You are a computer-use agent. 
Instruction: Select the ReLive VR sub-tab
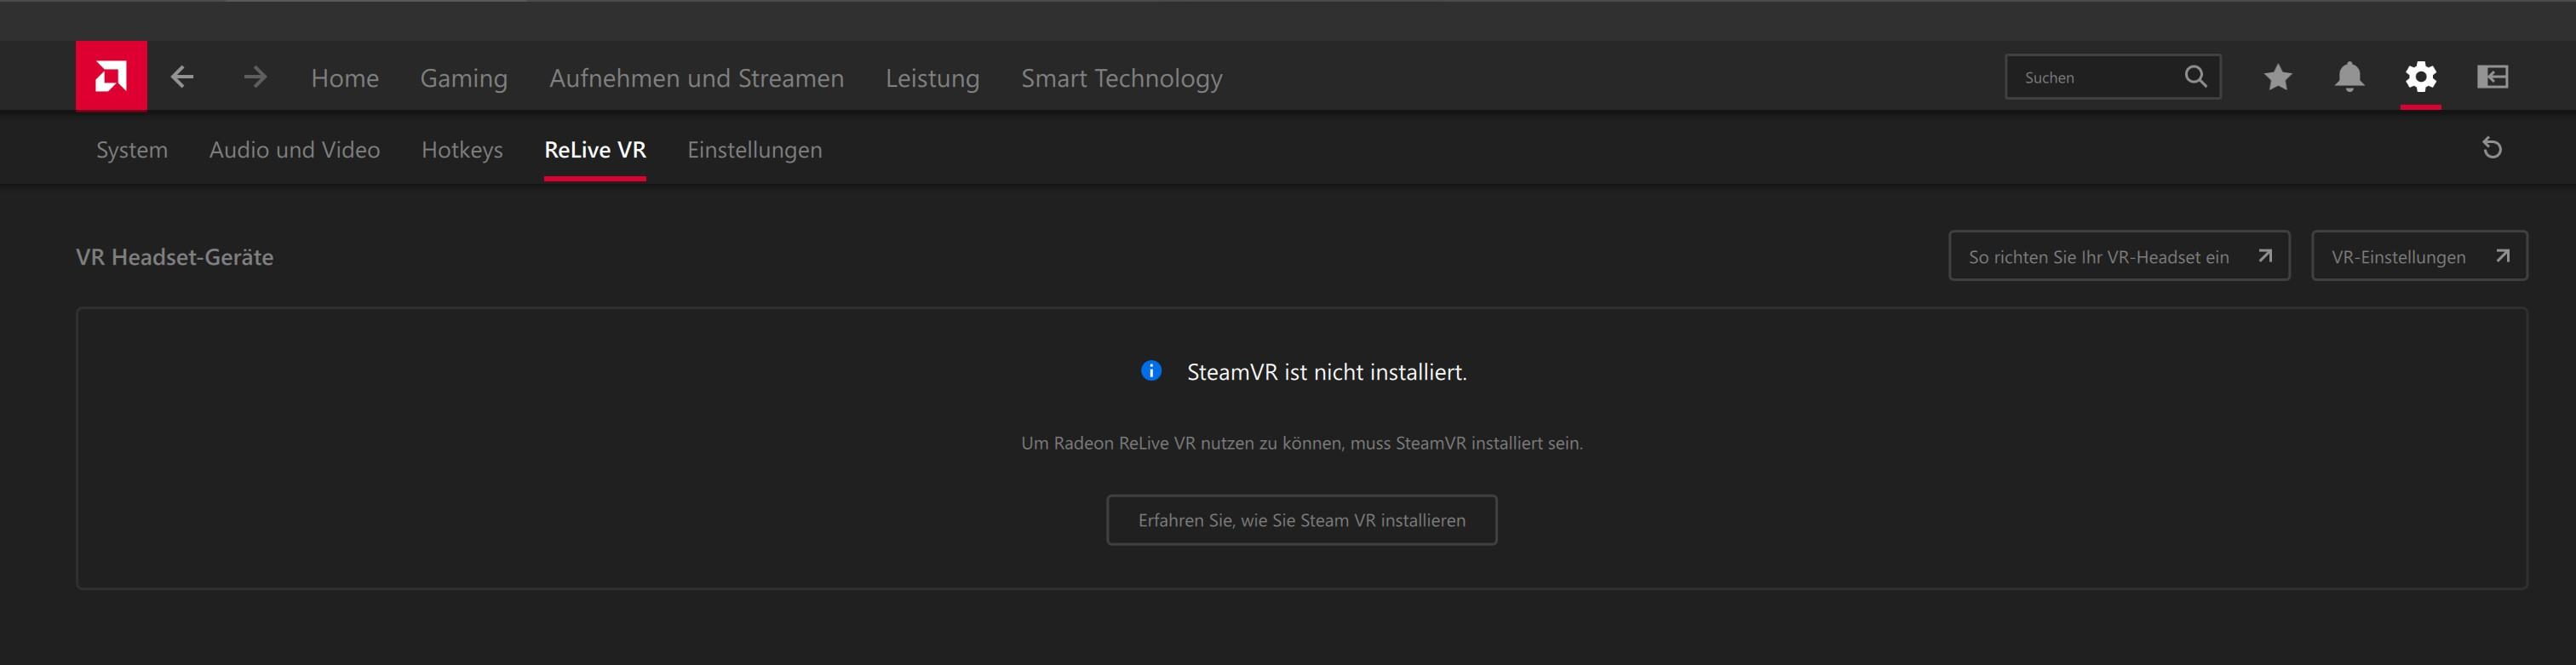[x=595, y=150]
